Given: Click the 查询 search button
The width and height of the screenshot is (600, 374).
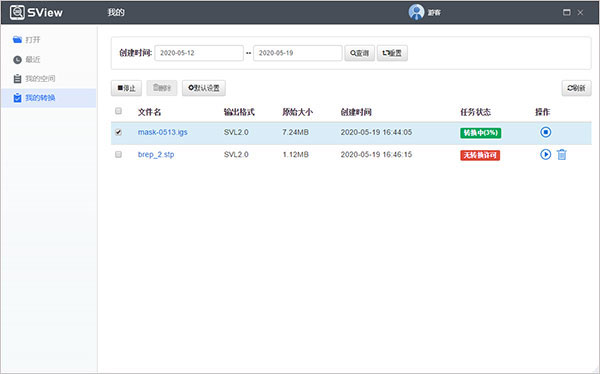Looking at the screenshot, I should (x=359, y=53).
